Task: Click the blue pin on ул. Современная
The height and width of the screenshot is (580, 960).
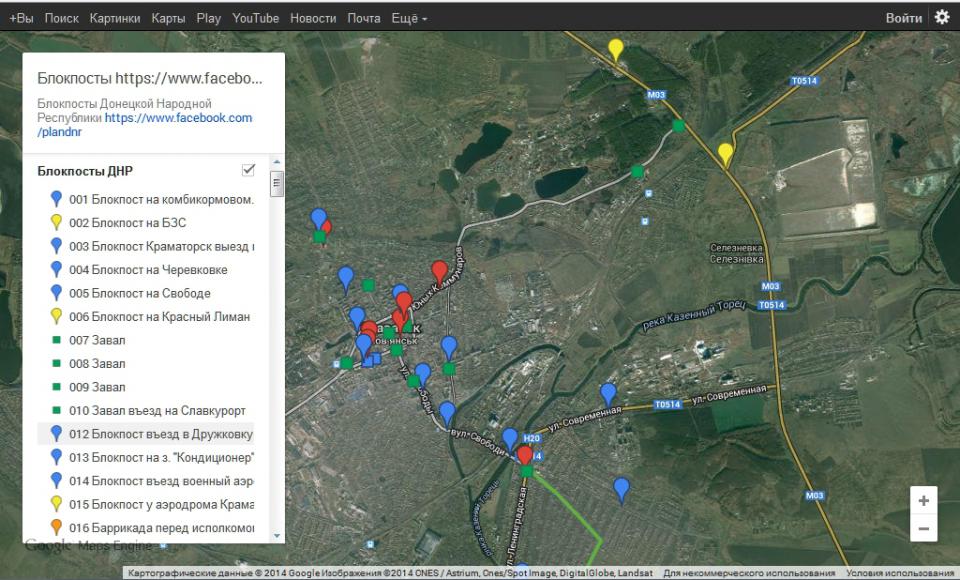Action: tap(608, 393)
